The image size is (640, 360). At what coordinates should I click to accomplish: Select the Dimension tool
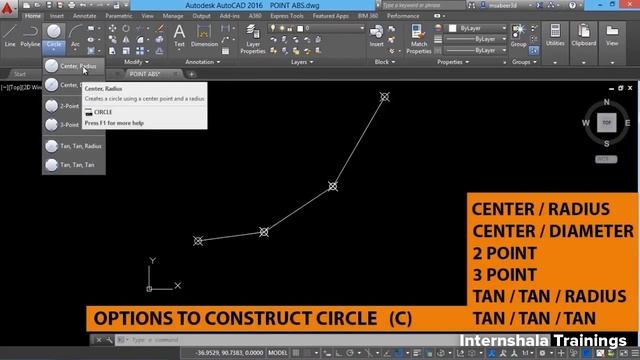pyautogui.click(x=204, y=36)
